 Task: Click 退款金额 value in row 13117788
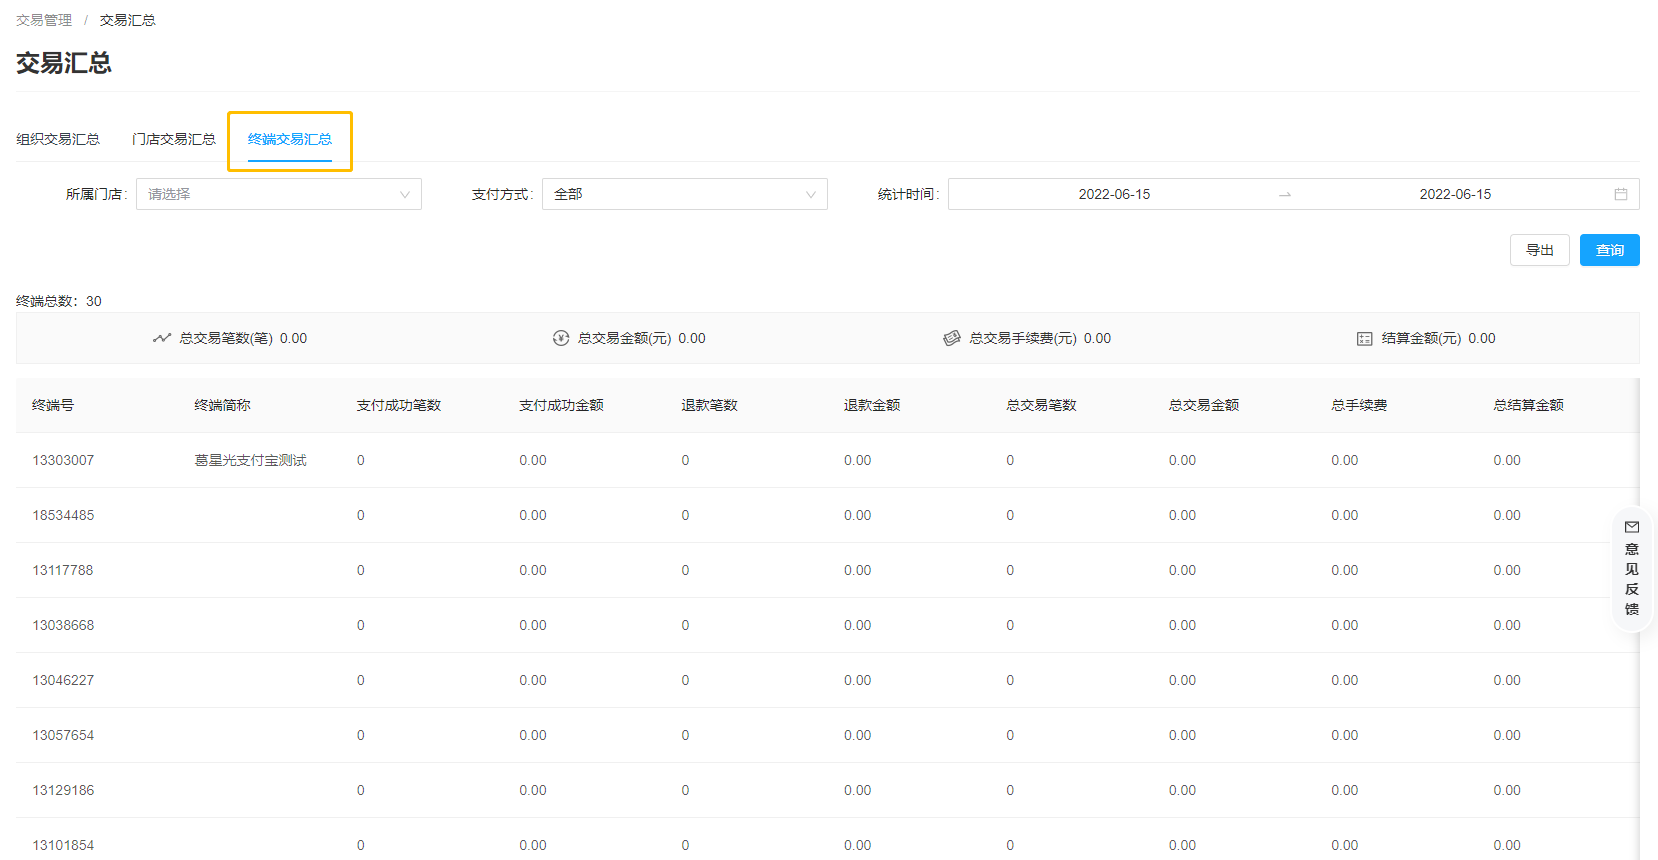[857, 570]
